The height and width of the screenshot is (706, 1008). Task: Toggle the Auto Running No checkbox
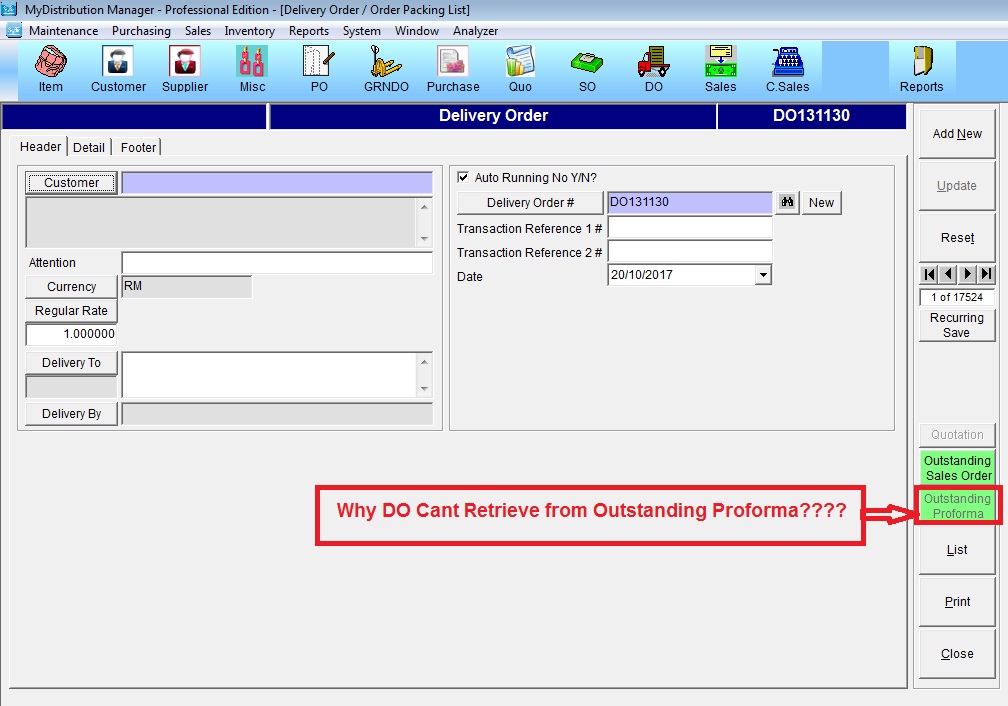point(463,178)
